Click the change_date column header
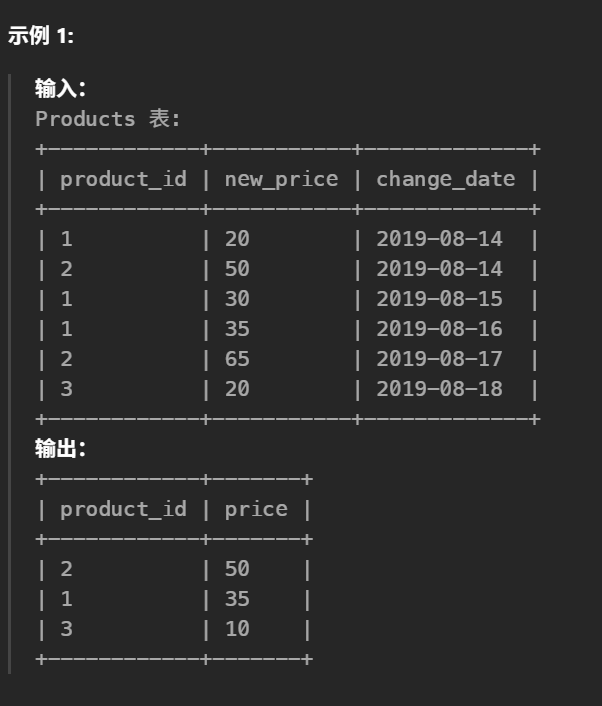Viewport: 602px width, 706px height. point(445,179)
